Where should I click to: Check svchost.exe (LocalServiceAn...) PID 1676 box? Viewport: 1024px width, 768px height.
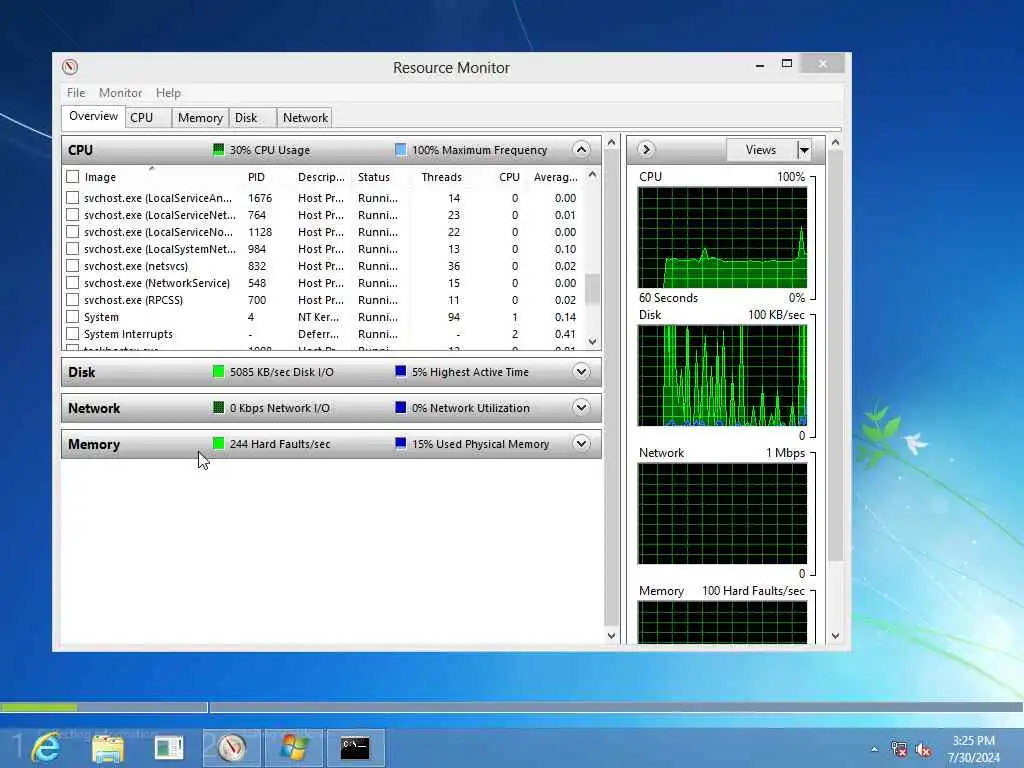72,197
